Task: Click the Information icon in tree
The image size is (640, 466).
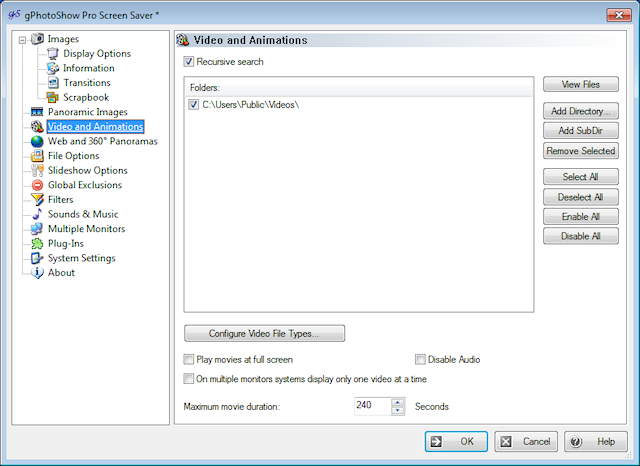Action: click(x=53, y=68)
